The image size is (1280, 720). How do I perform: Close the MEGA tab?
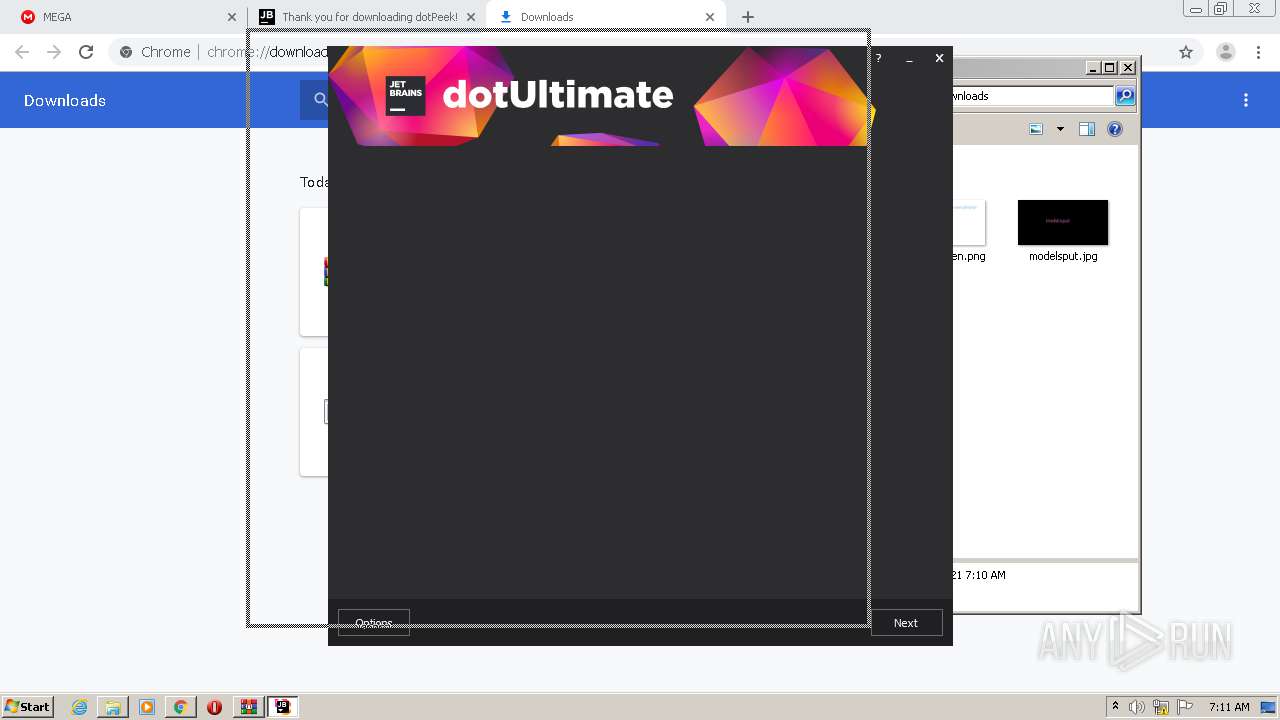tap(232, 17)
